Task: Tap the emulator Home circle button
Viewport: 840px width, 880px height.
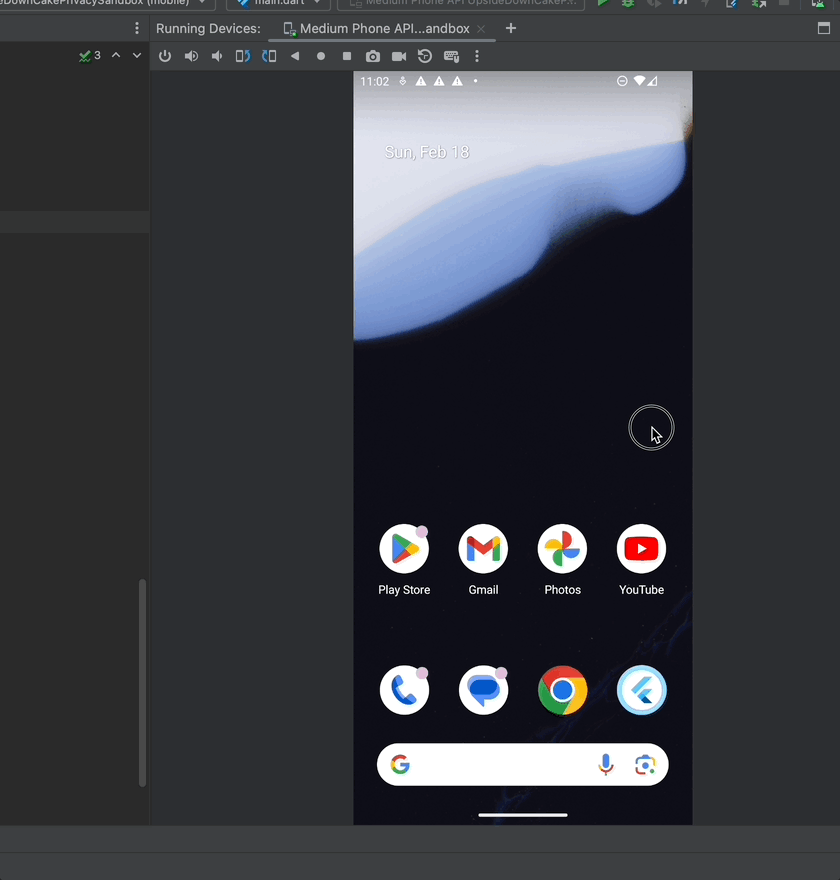Action: (x=321, y=56)
